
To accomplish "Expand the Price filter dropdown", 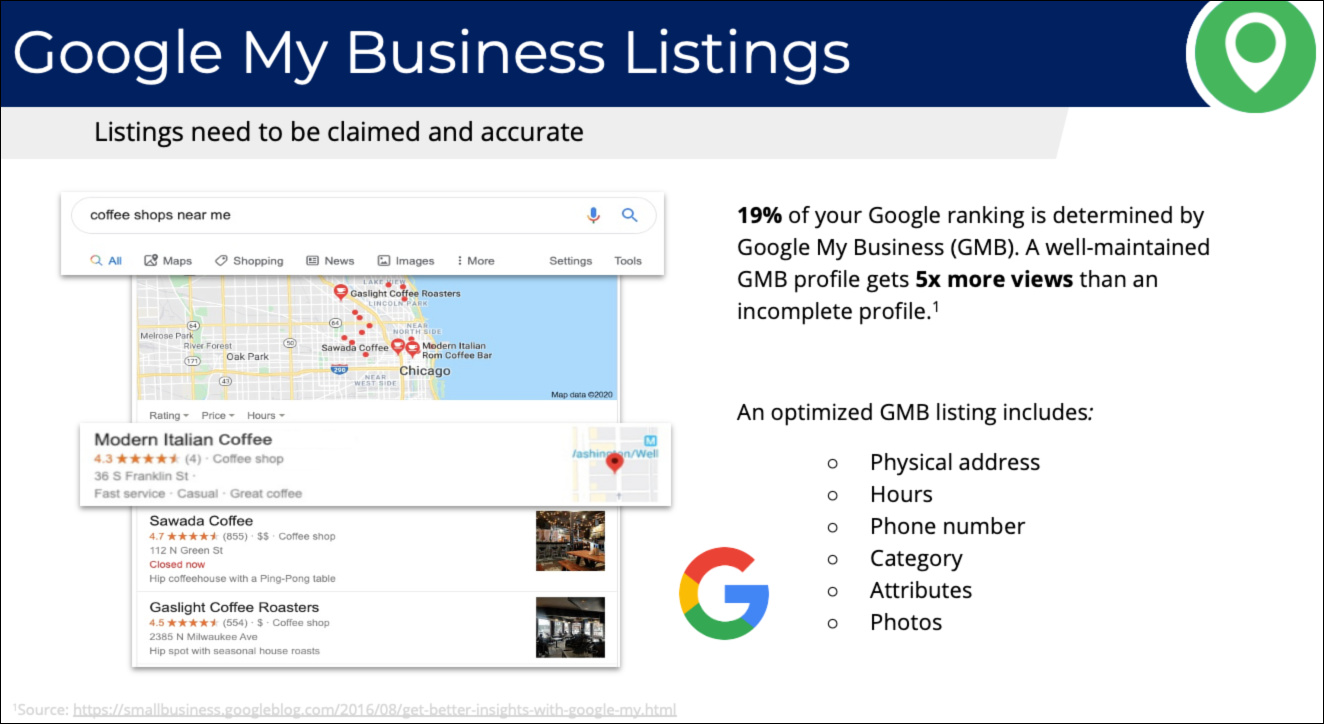I will point(217,415).
